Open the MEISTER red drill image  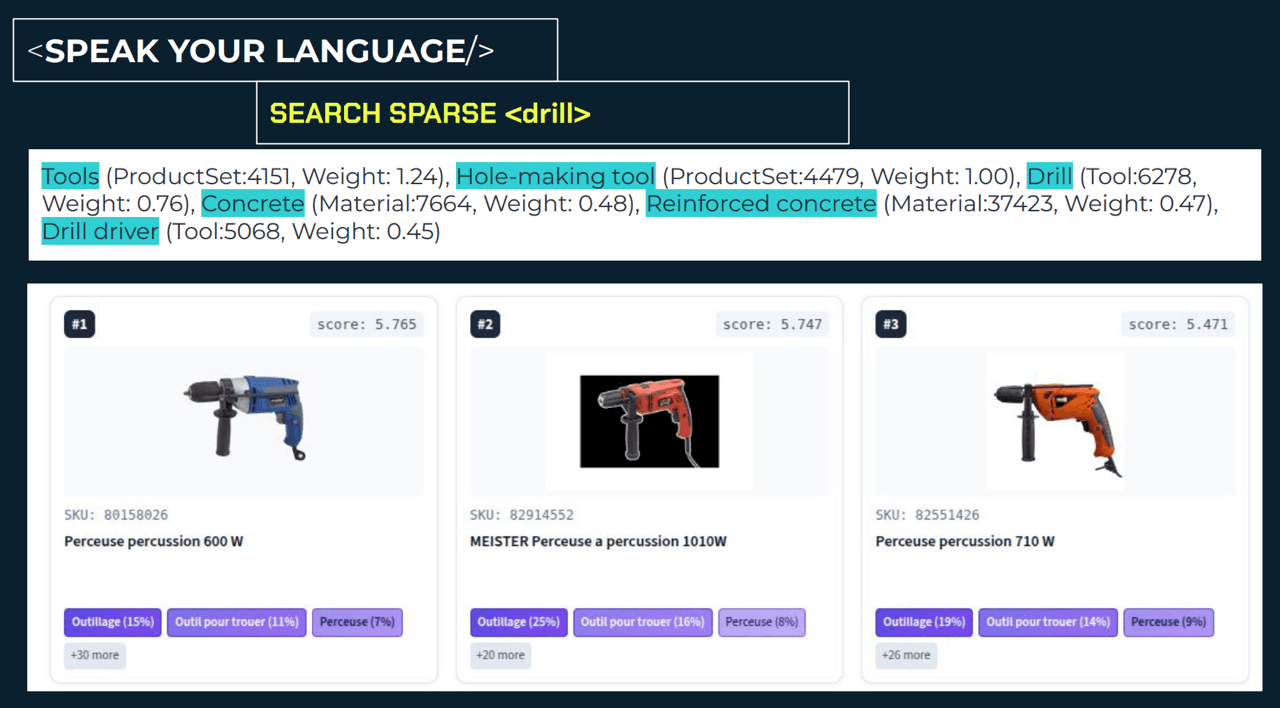650,421
